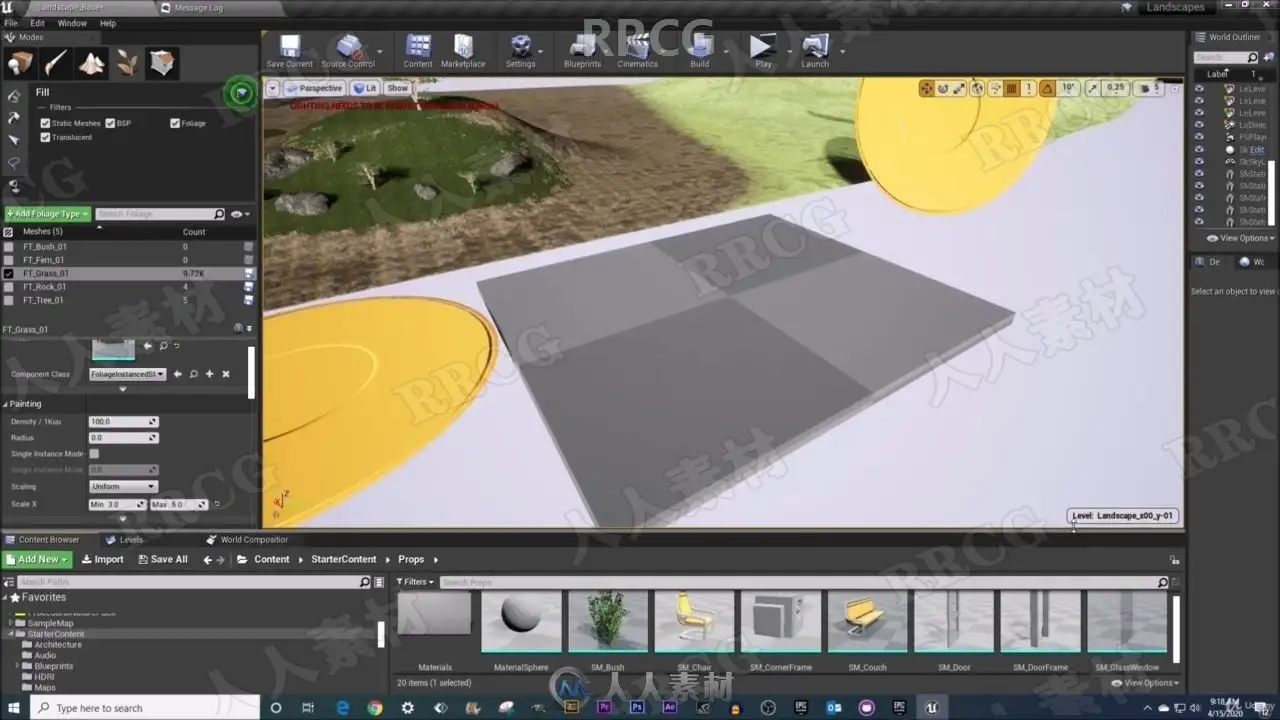1280x720 pixels.
Task: Launch Marketplace from toolbar
Action: click(x=463, y=52)
